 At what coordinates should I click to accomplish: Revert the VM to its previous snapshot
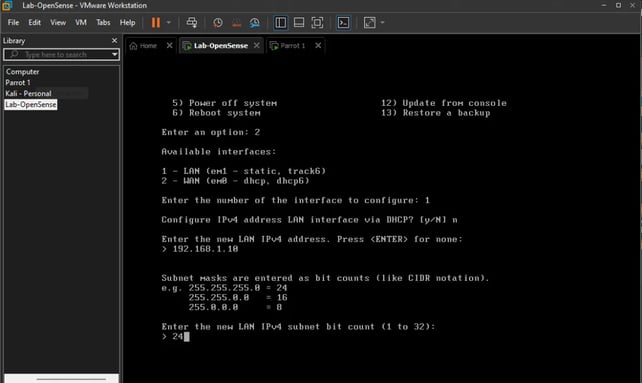[x=236, y=23]
